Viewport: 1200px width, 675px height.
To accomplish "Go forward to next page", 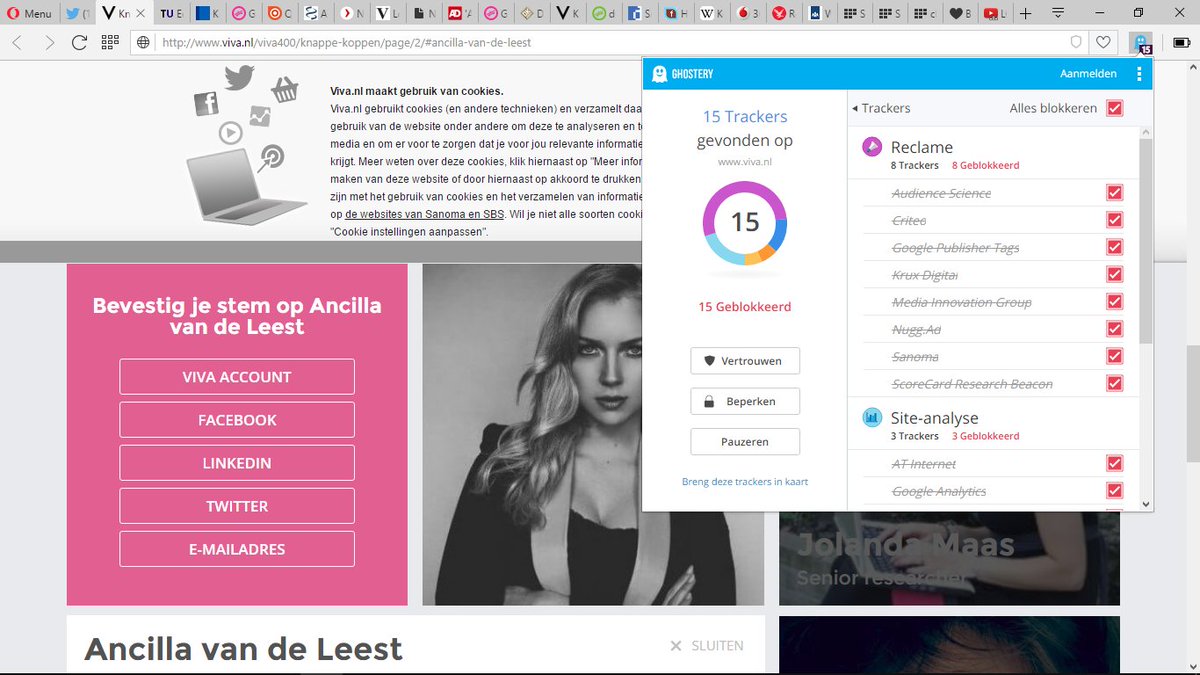I will point(49,42).
